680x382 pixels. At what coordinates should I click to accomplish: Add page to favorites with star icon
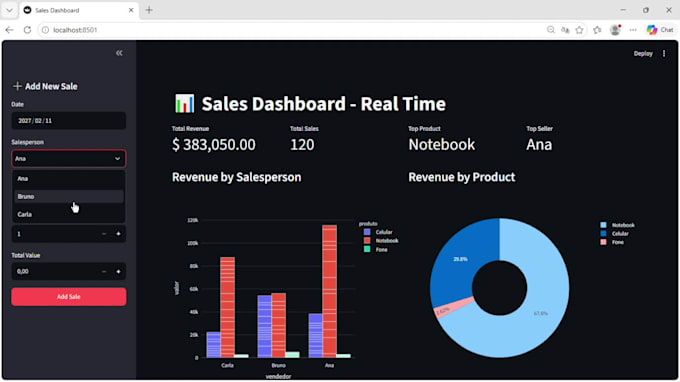(579, 30)
